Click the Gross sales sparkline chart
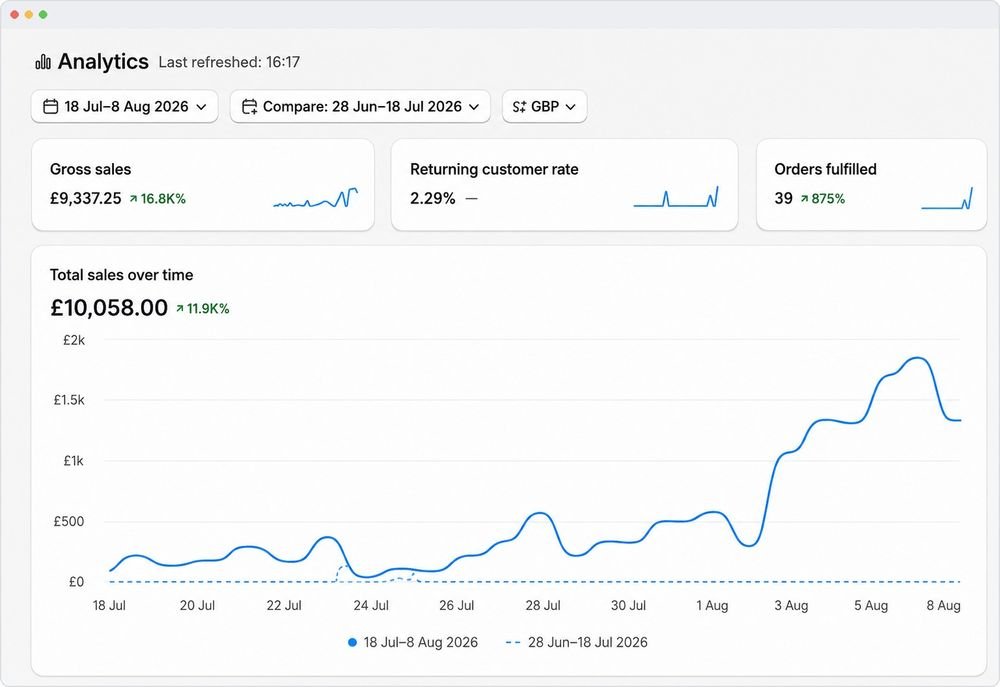 click(x=316, y=198)
